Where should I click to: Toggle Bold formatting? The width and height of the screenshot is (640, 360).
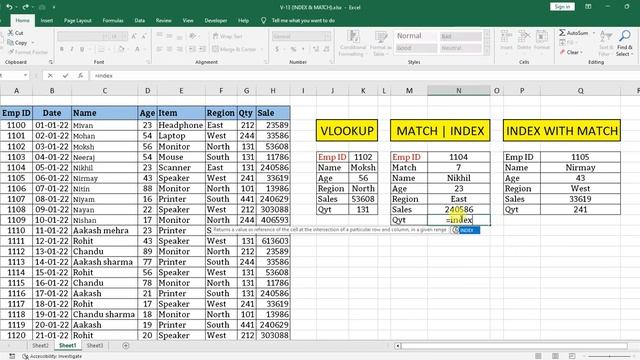point(62,49)
